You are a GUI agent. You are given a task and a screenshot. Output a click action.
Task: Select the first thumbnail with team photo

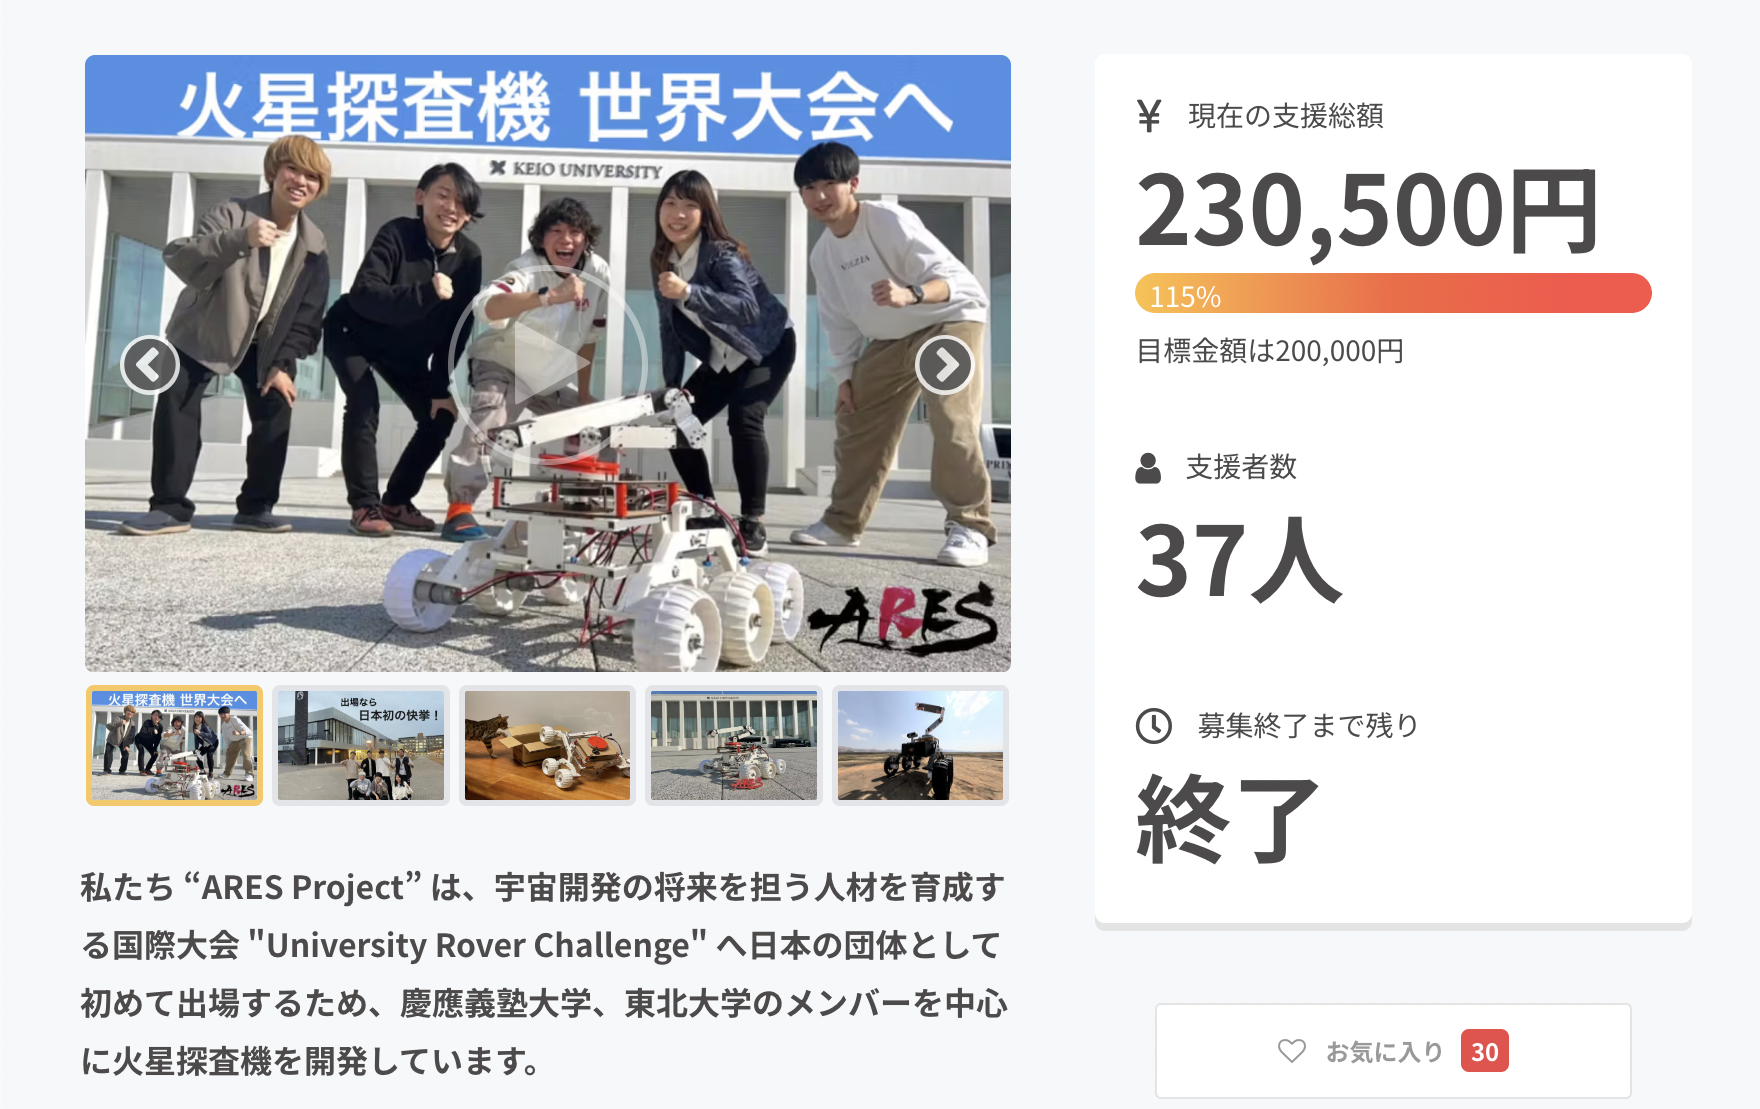click(174, 745)
